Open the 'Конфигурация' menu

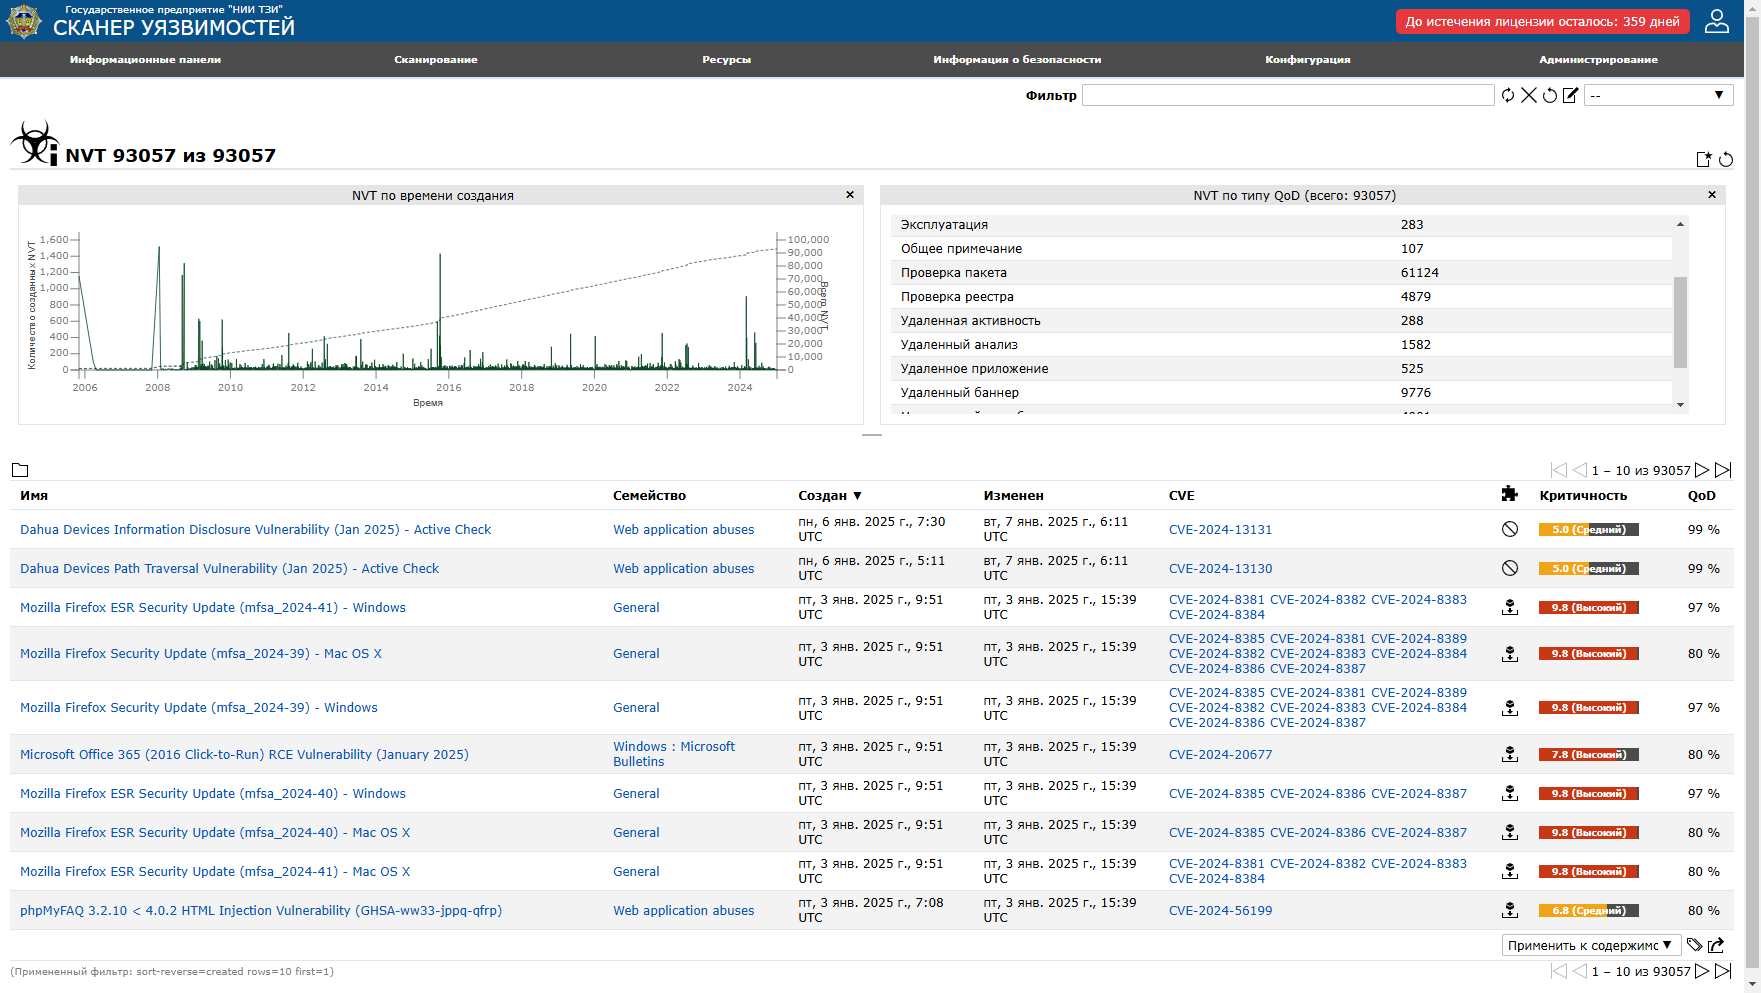pyautogui.click(x=1307, y=59)
